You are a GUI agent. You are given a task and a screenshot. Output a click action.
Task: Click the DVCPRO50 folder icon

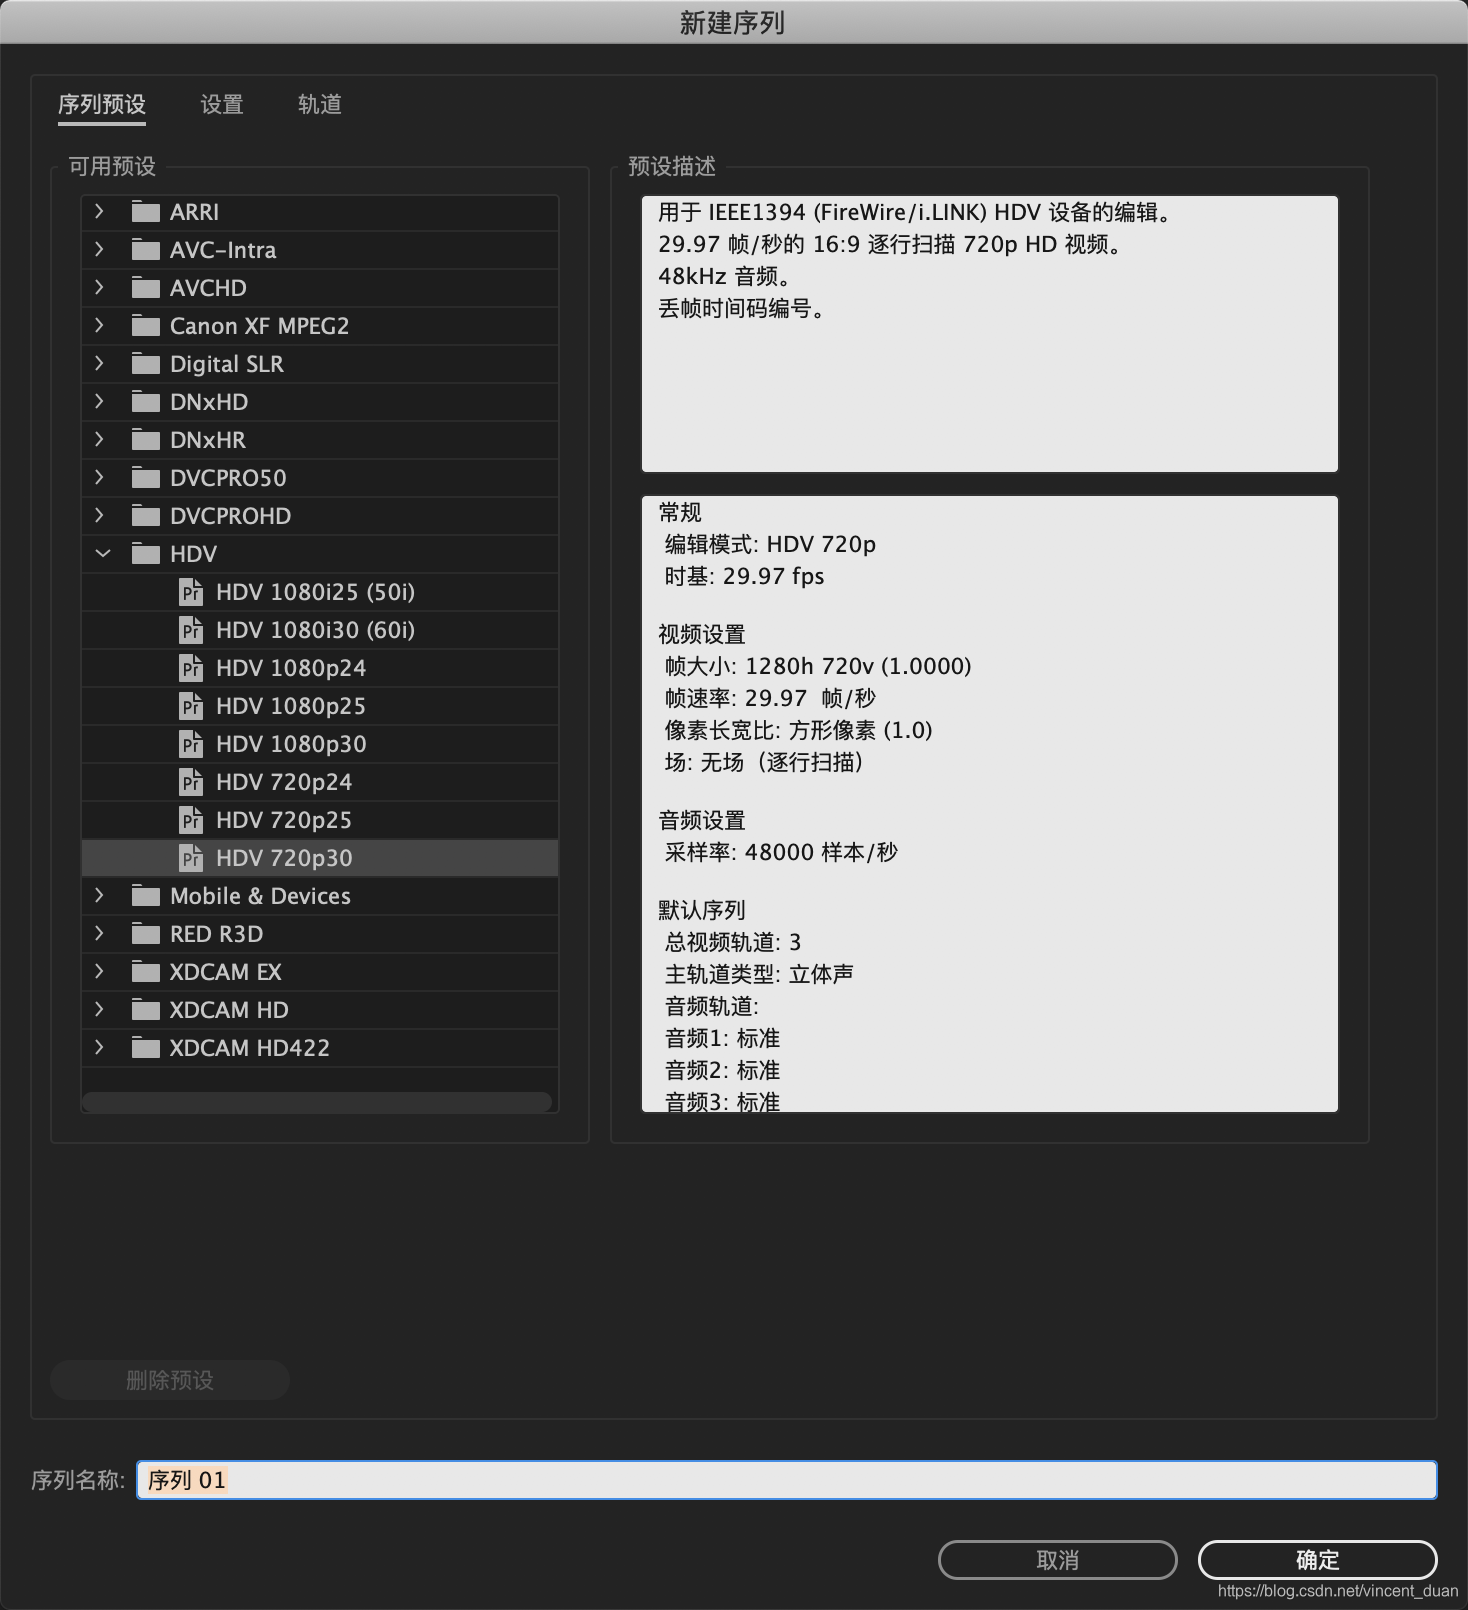click(x=146, y=478)
